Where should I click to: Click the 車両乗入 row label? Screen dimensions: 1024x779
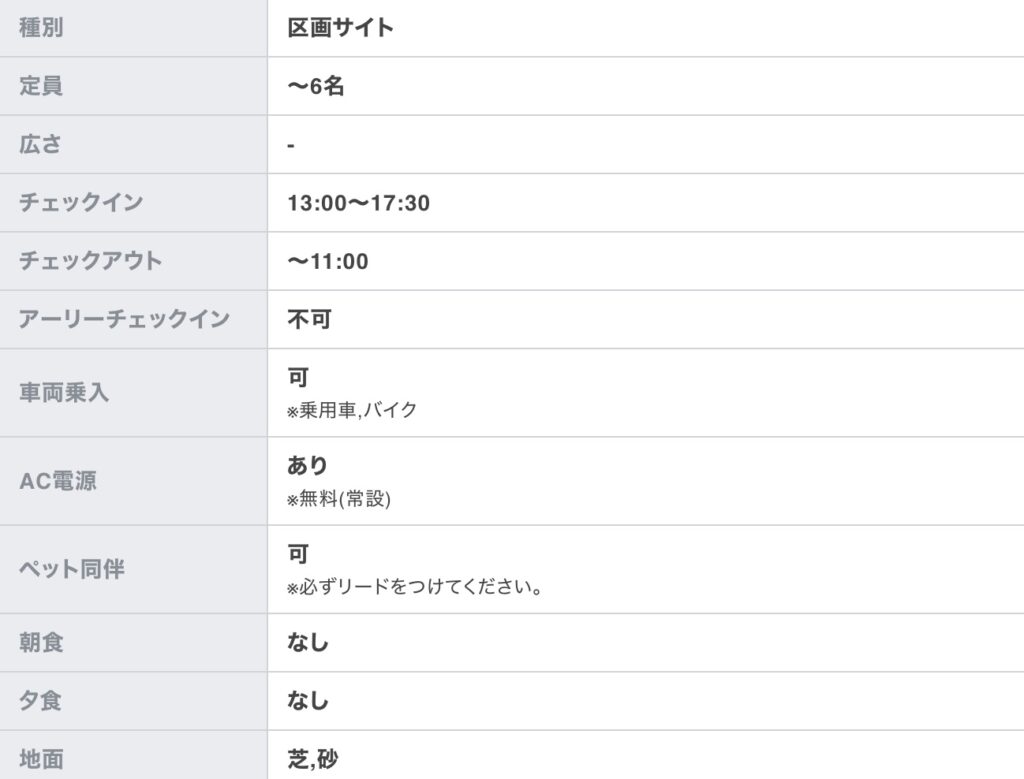pos(63,392)
